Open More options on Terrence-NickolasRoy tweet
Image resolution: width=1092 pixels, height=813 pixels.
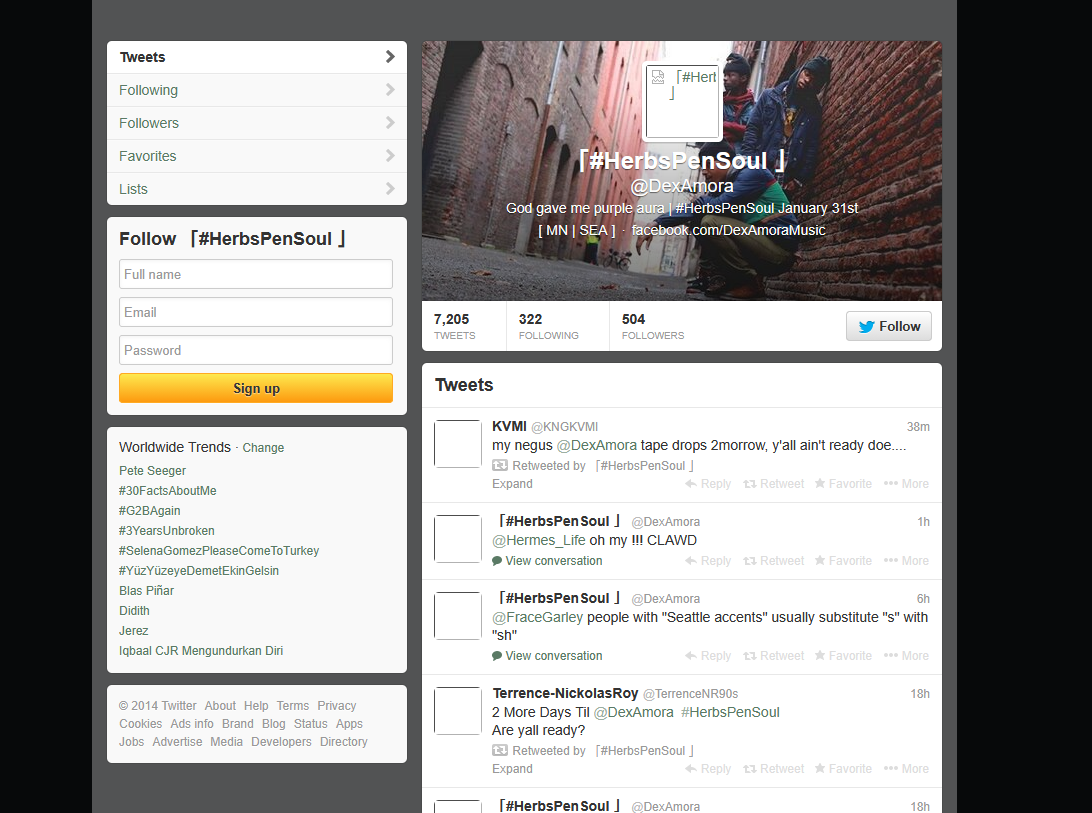905,768
